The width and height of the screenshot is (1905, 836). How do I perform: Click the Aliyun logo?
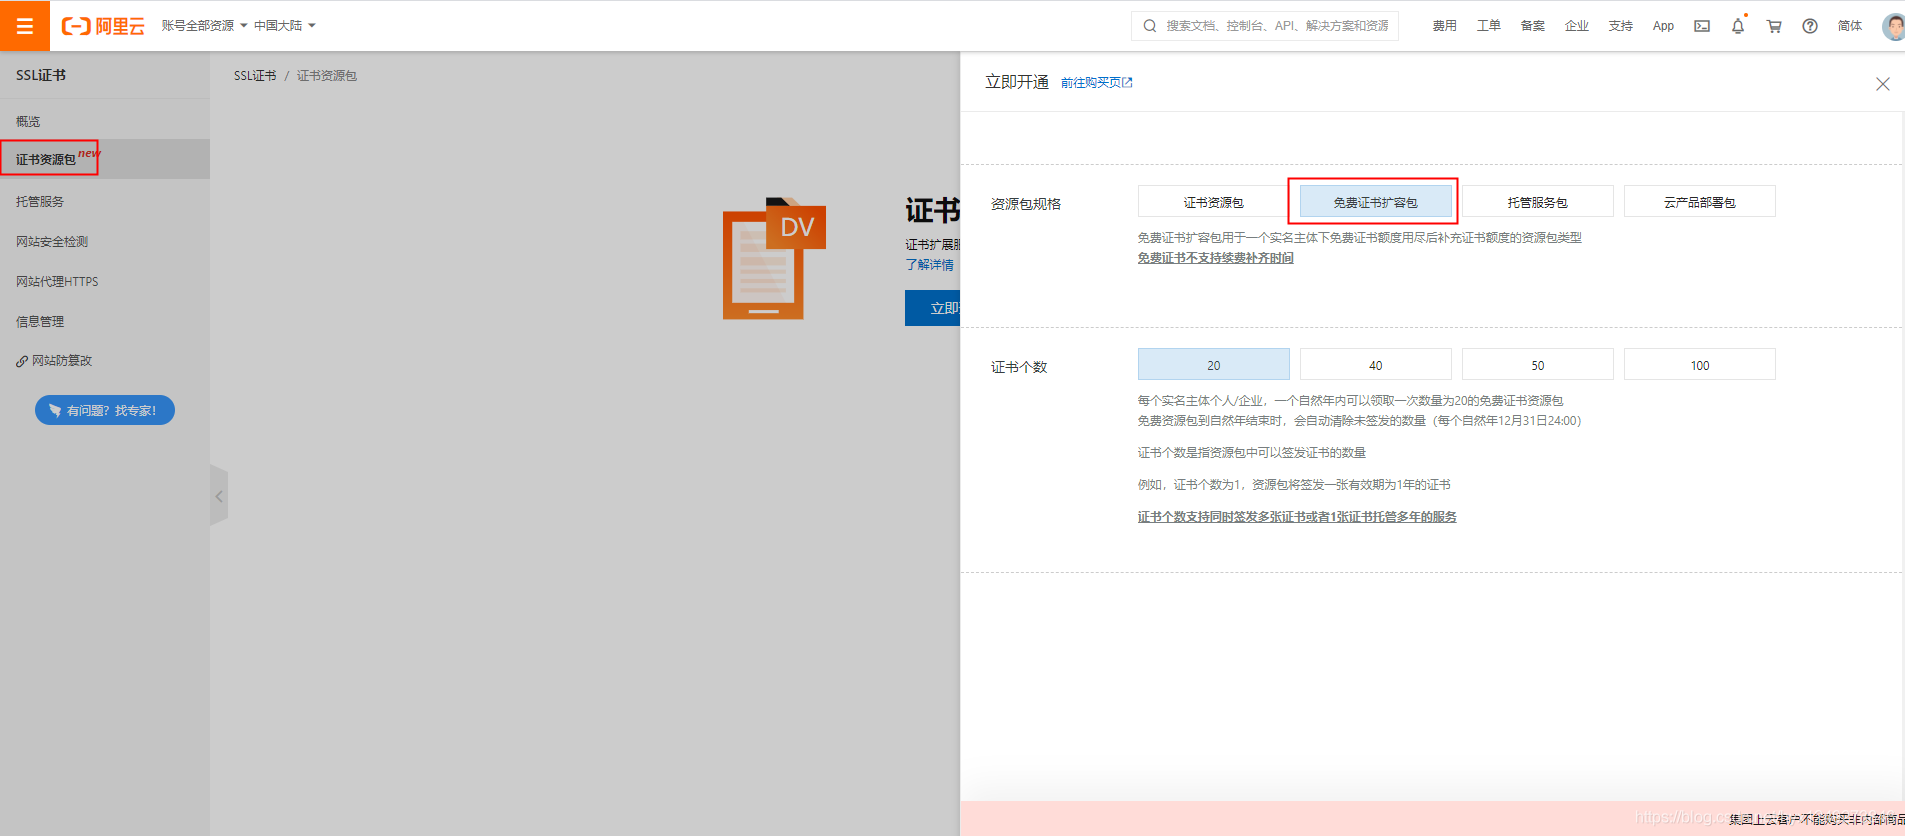pyautogui.click(x=103, y=26)
